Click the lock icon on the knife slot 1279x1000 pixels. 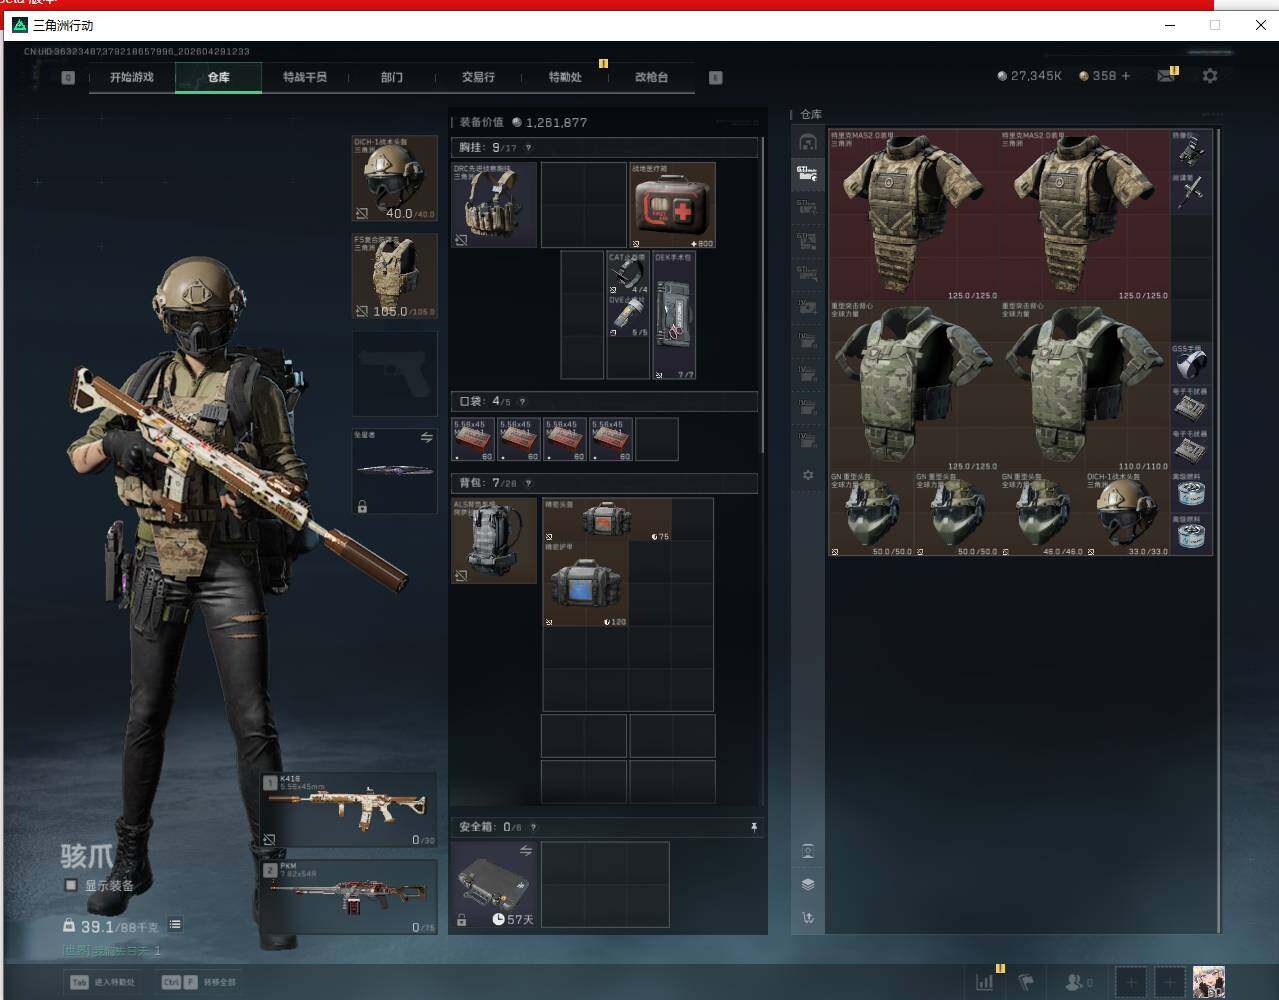(x=362, y=507)
